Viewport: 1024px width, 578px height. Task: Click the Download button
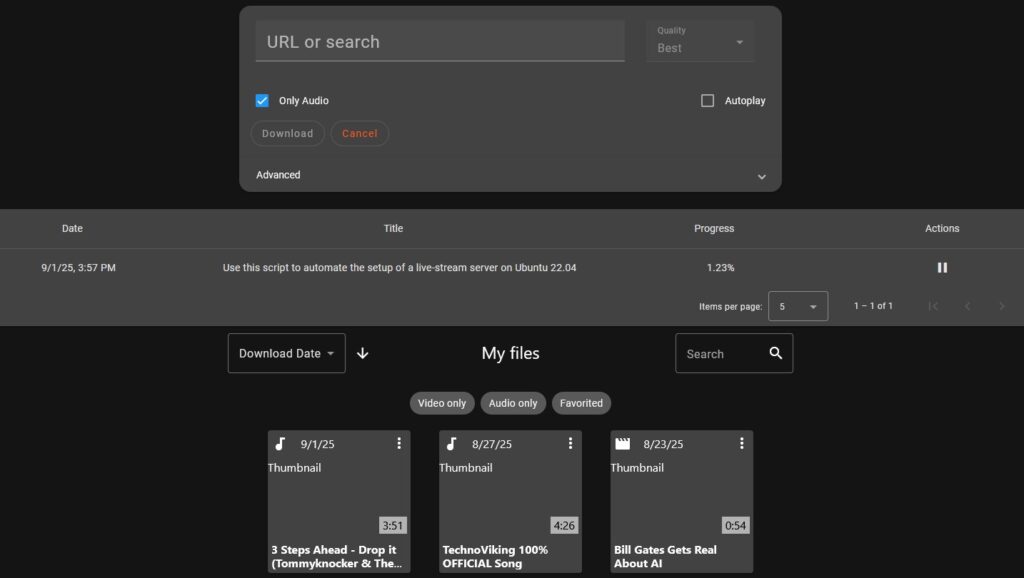287,133
